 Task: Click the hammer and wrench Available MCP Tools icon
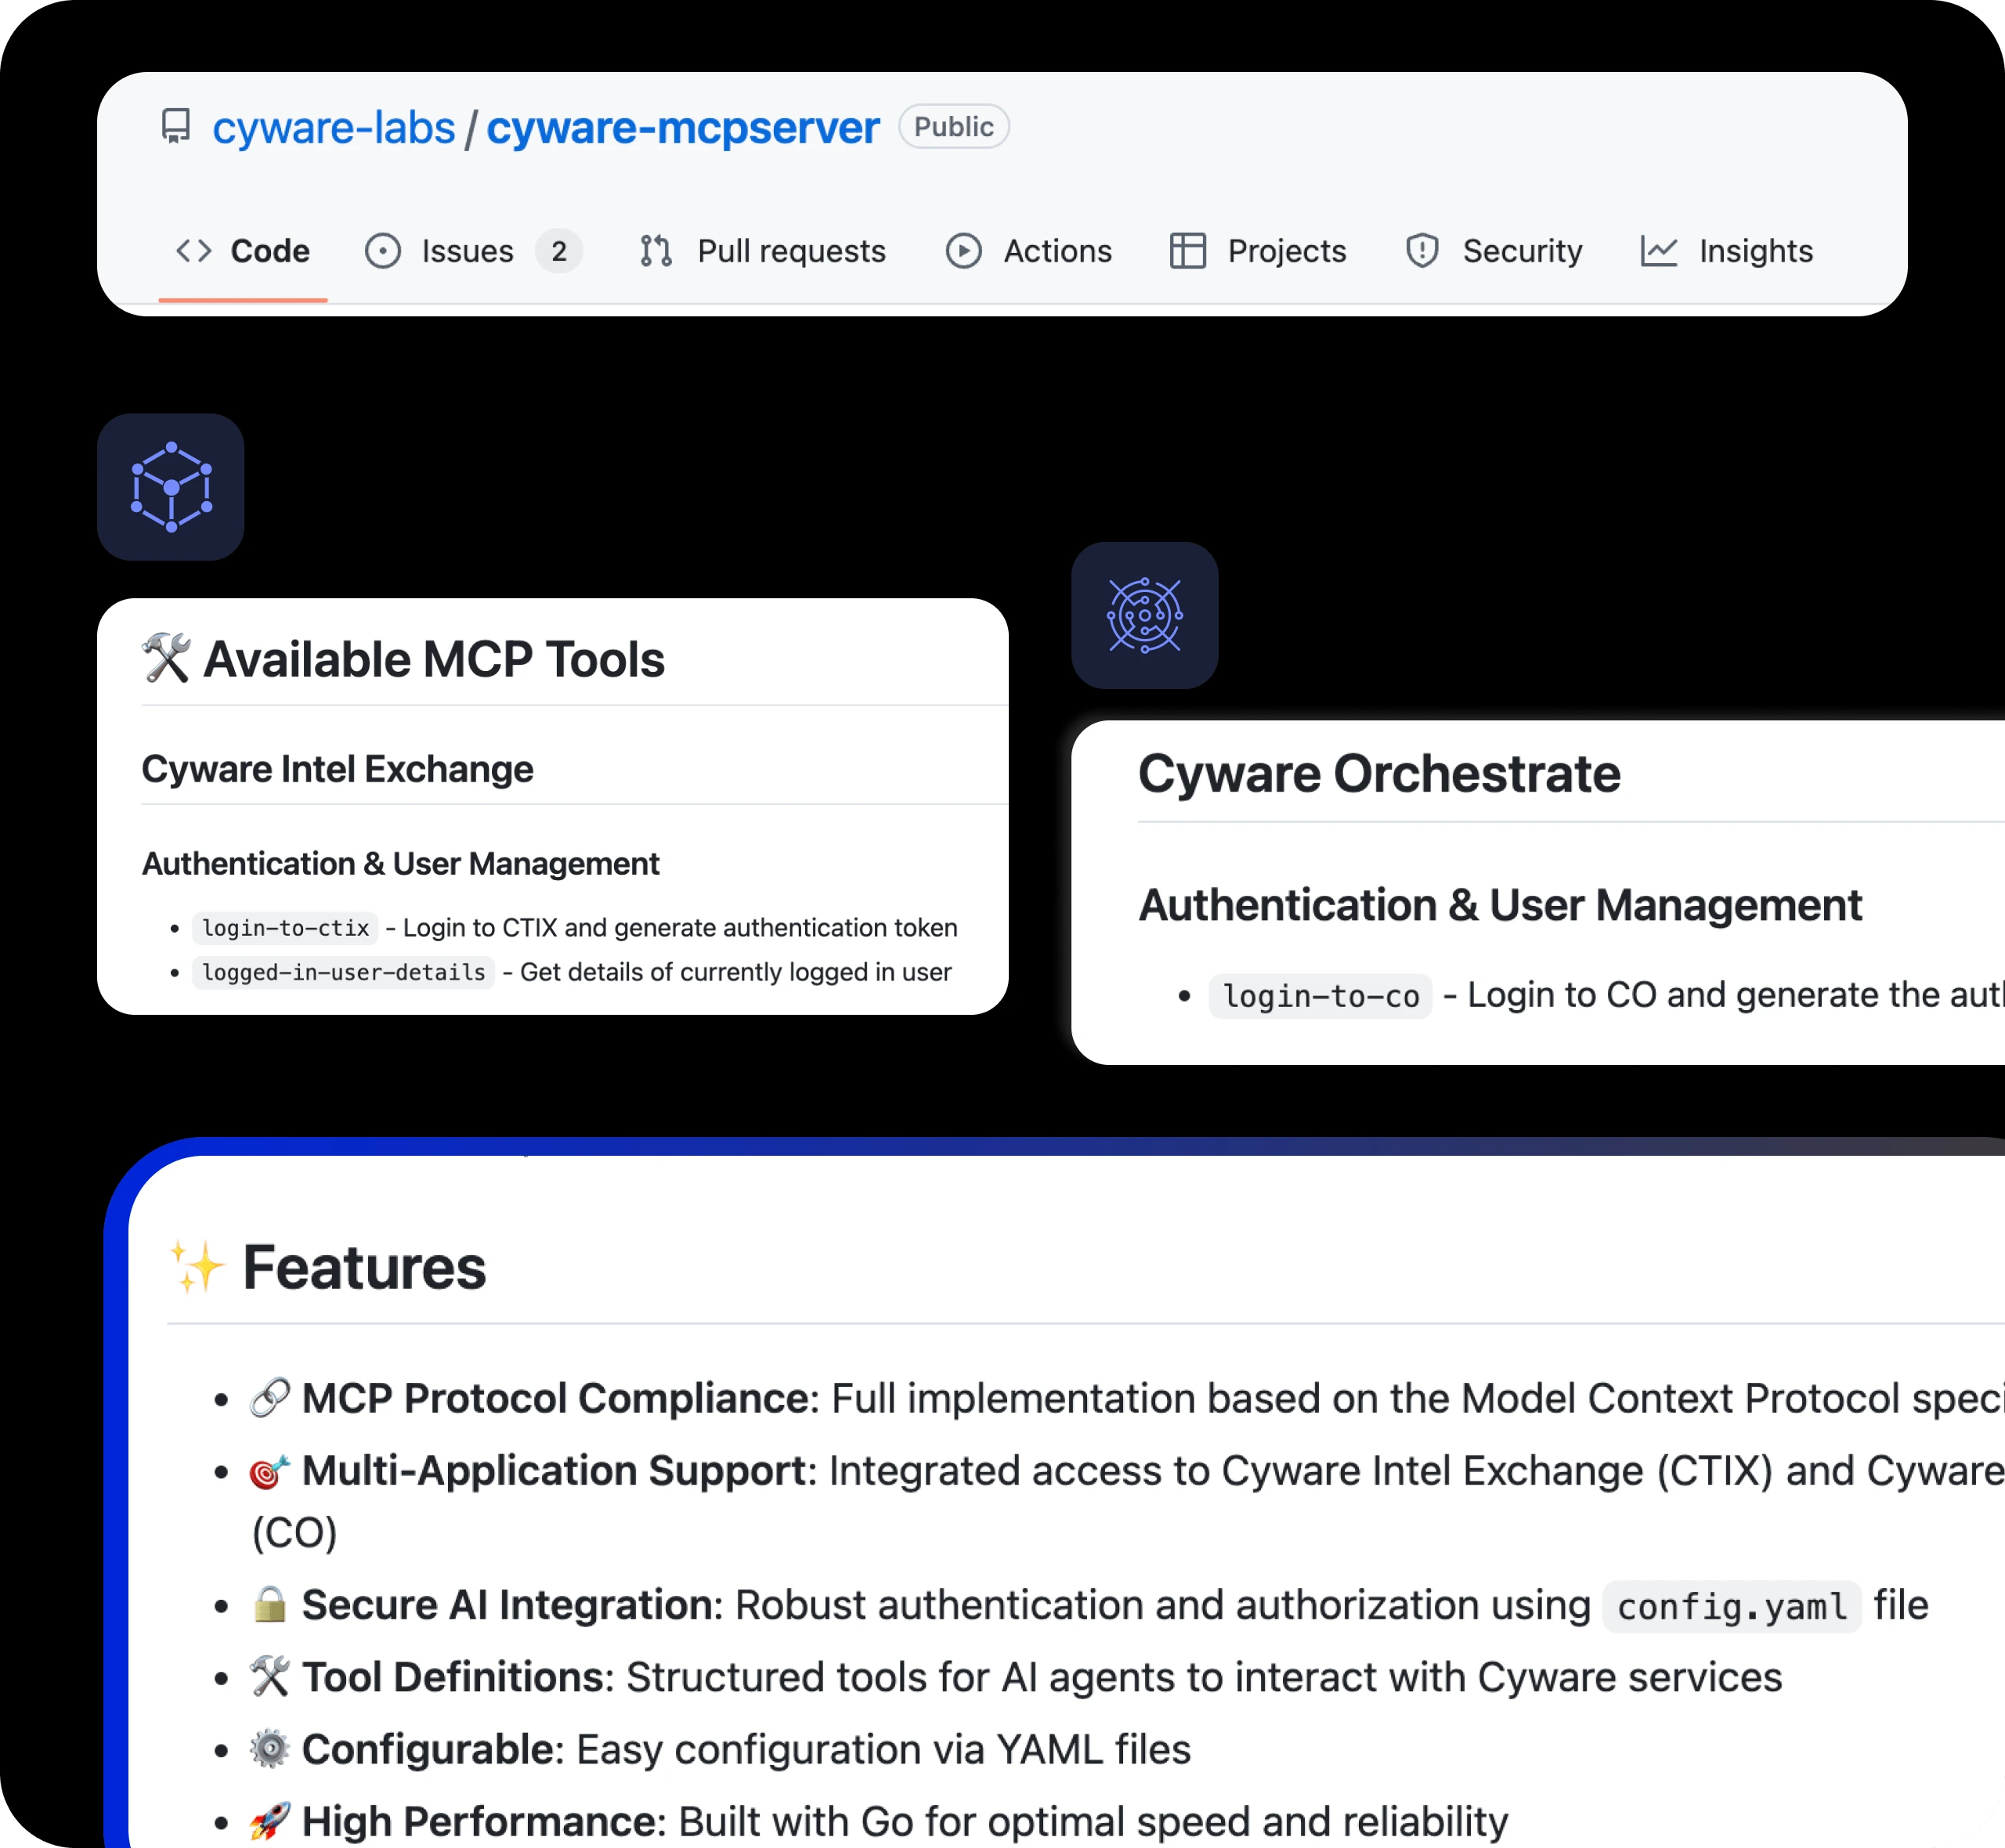tap(166, 657)
